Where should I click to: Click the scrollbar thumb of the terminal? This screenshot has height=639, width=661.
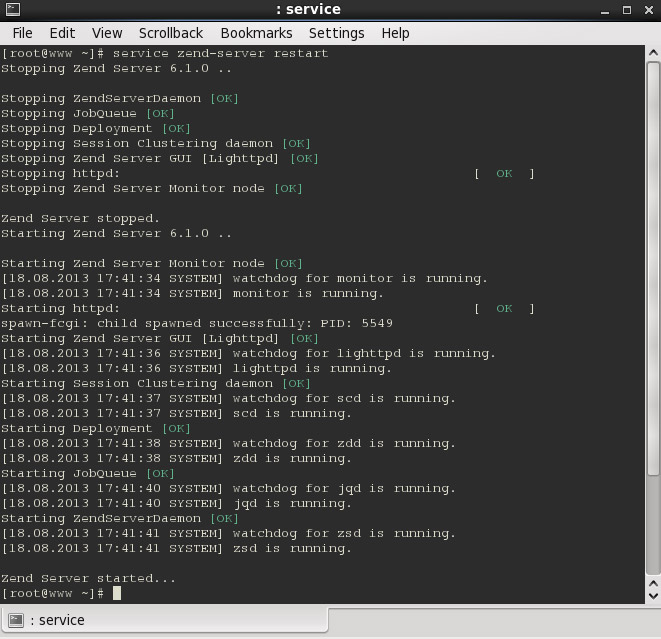653,269
